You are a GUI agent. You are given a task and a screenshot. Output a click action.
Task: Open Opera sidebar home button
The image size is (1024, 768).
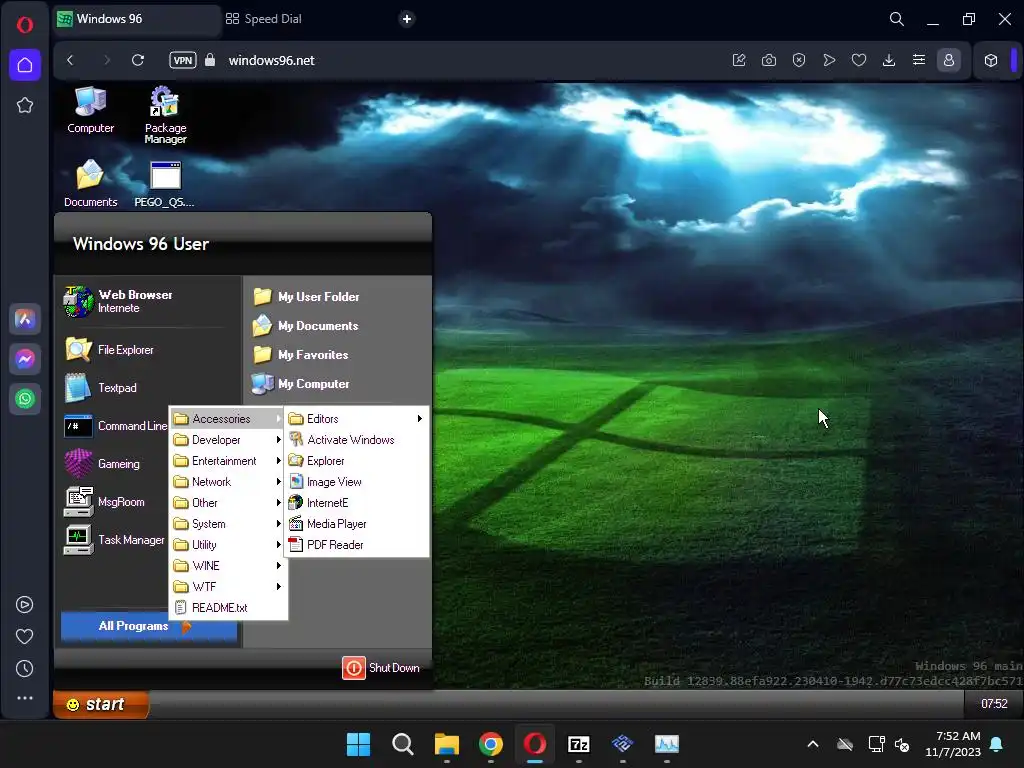25,65
